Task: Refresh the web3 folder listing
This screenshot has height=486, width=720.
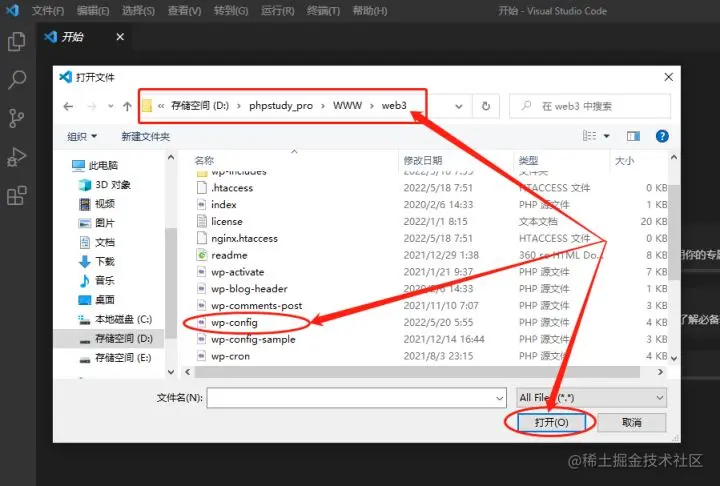Action: tap(486, 106)
